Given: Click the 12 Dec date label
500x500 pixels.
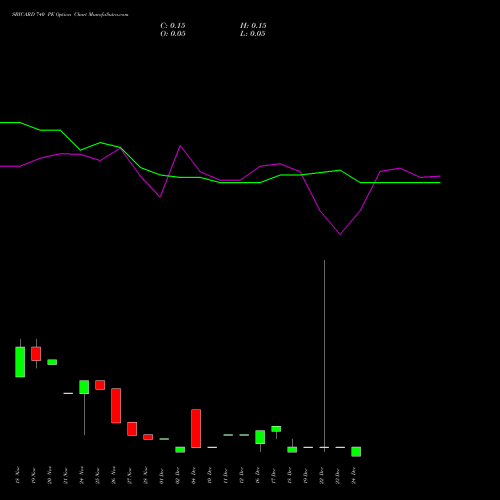Looking at the screenshot, I should pos(242,475).
